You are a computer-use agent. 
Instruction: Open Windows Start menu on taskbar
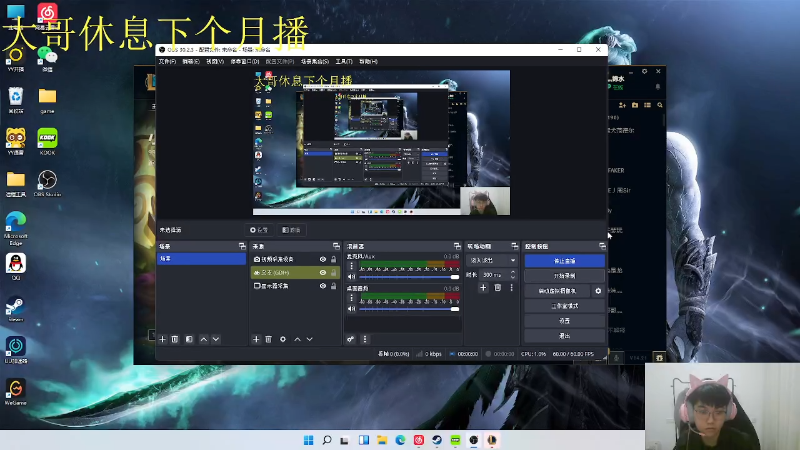[x=309, y=440]
